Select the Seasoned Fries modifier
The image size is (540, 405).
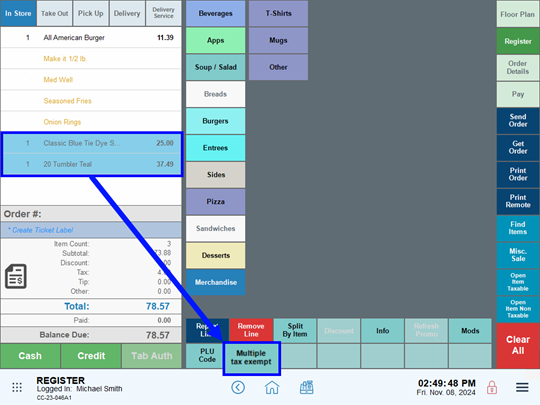(91, 101)
